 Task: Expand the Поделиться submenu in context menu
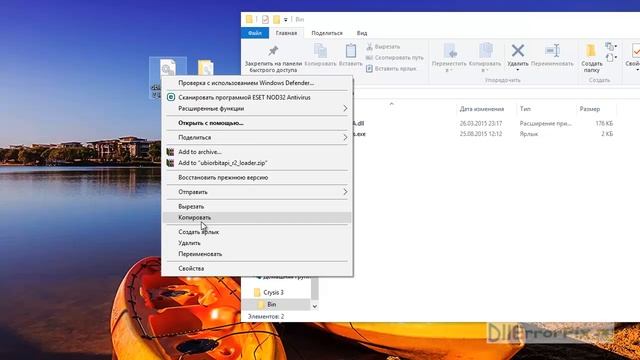click(x=257, y=138)
